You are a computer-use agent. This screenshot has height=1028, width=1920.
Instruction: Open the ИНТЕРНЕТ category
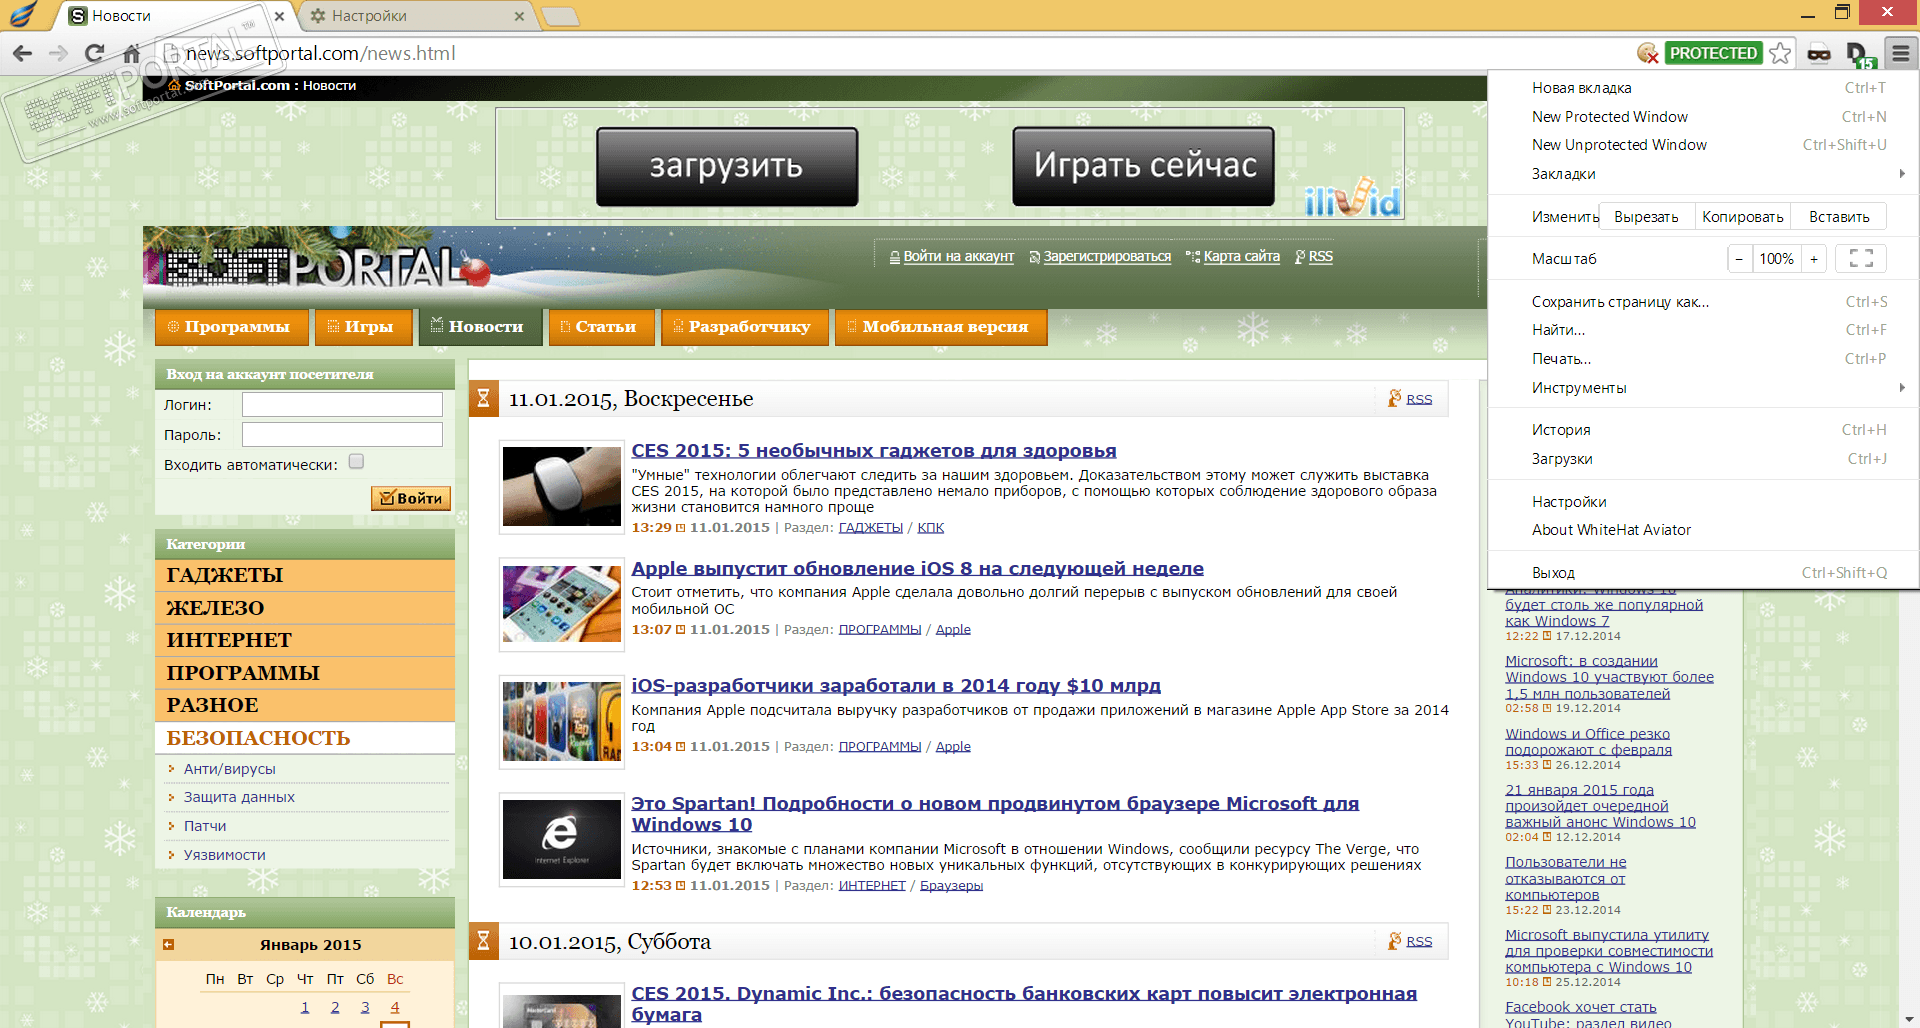[x=305, y=640]
